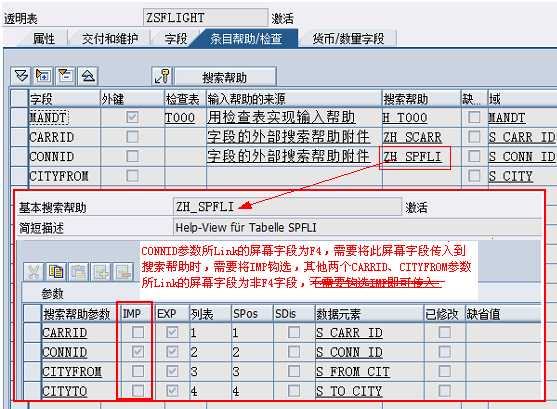Screen dimensions: 557x409
Task: Select the row selector for CONNID parameter row
Action: [32, 352]
